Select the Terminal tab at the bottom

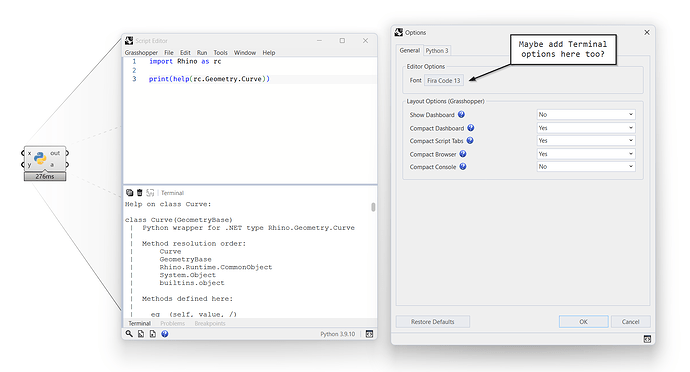point(139,323)
